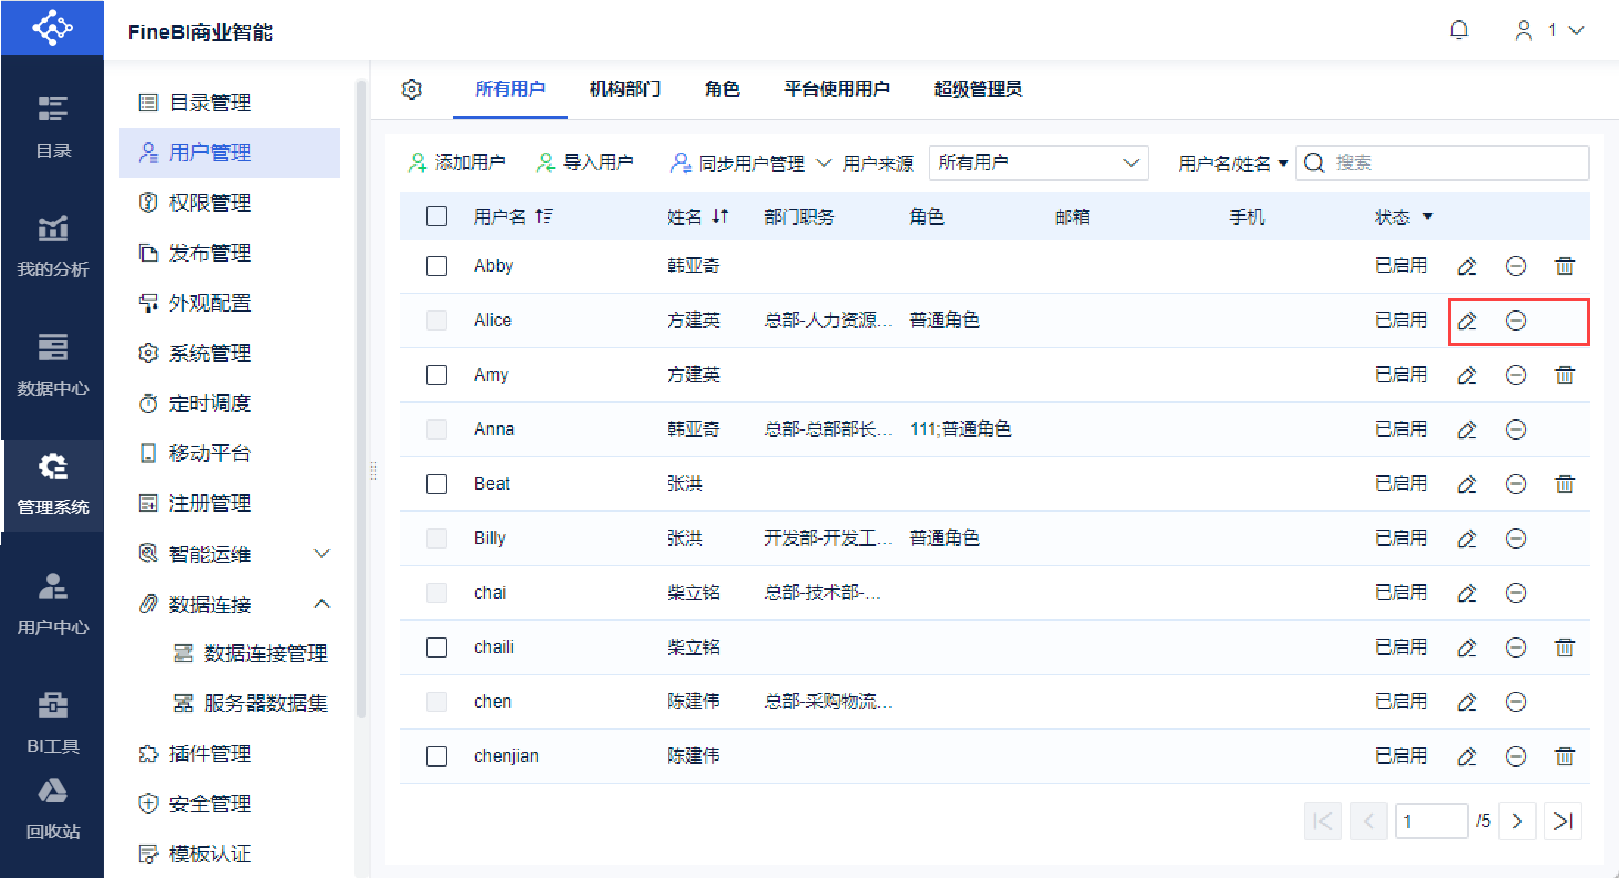Open the 用户来源 dropdown showing 所有用户
This screenshot has width=1619, height=878.
1038,163
